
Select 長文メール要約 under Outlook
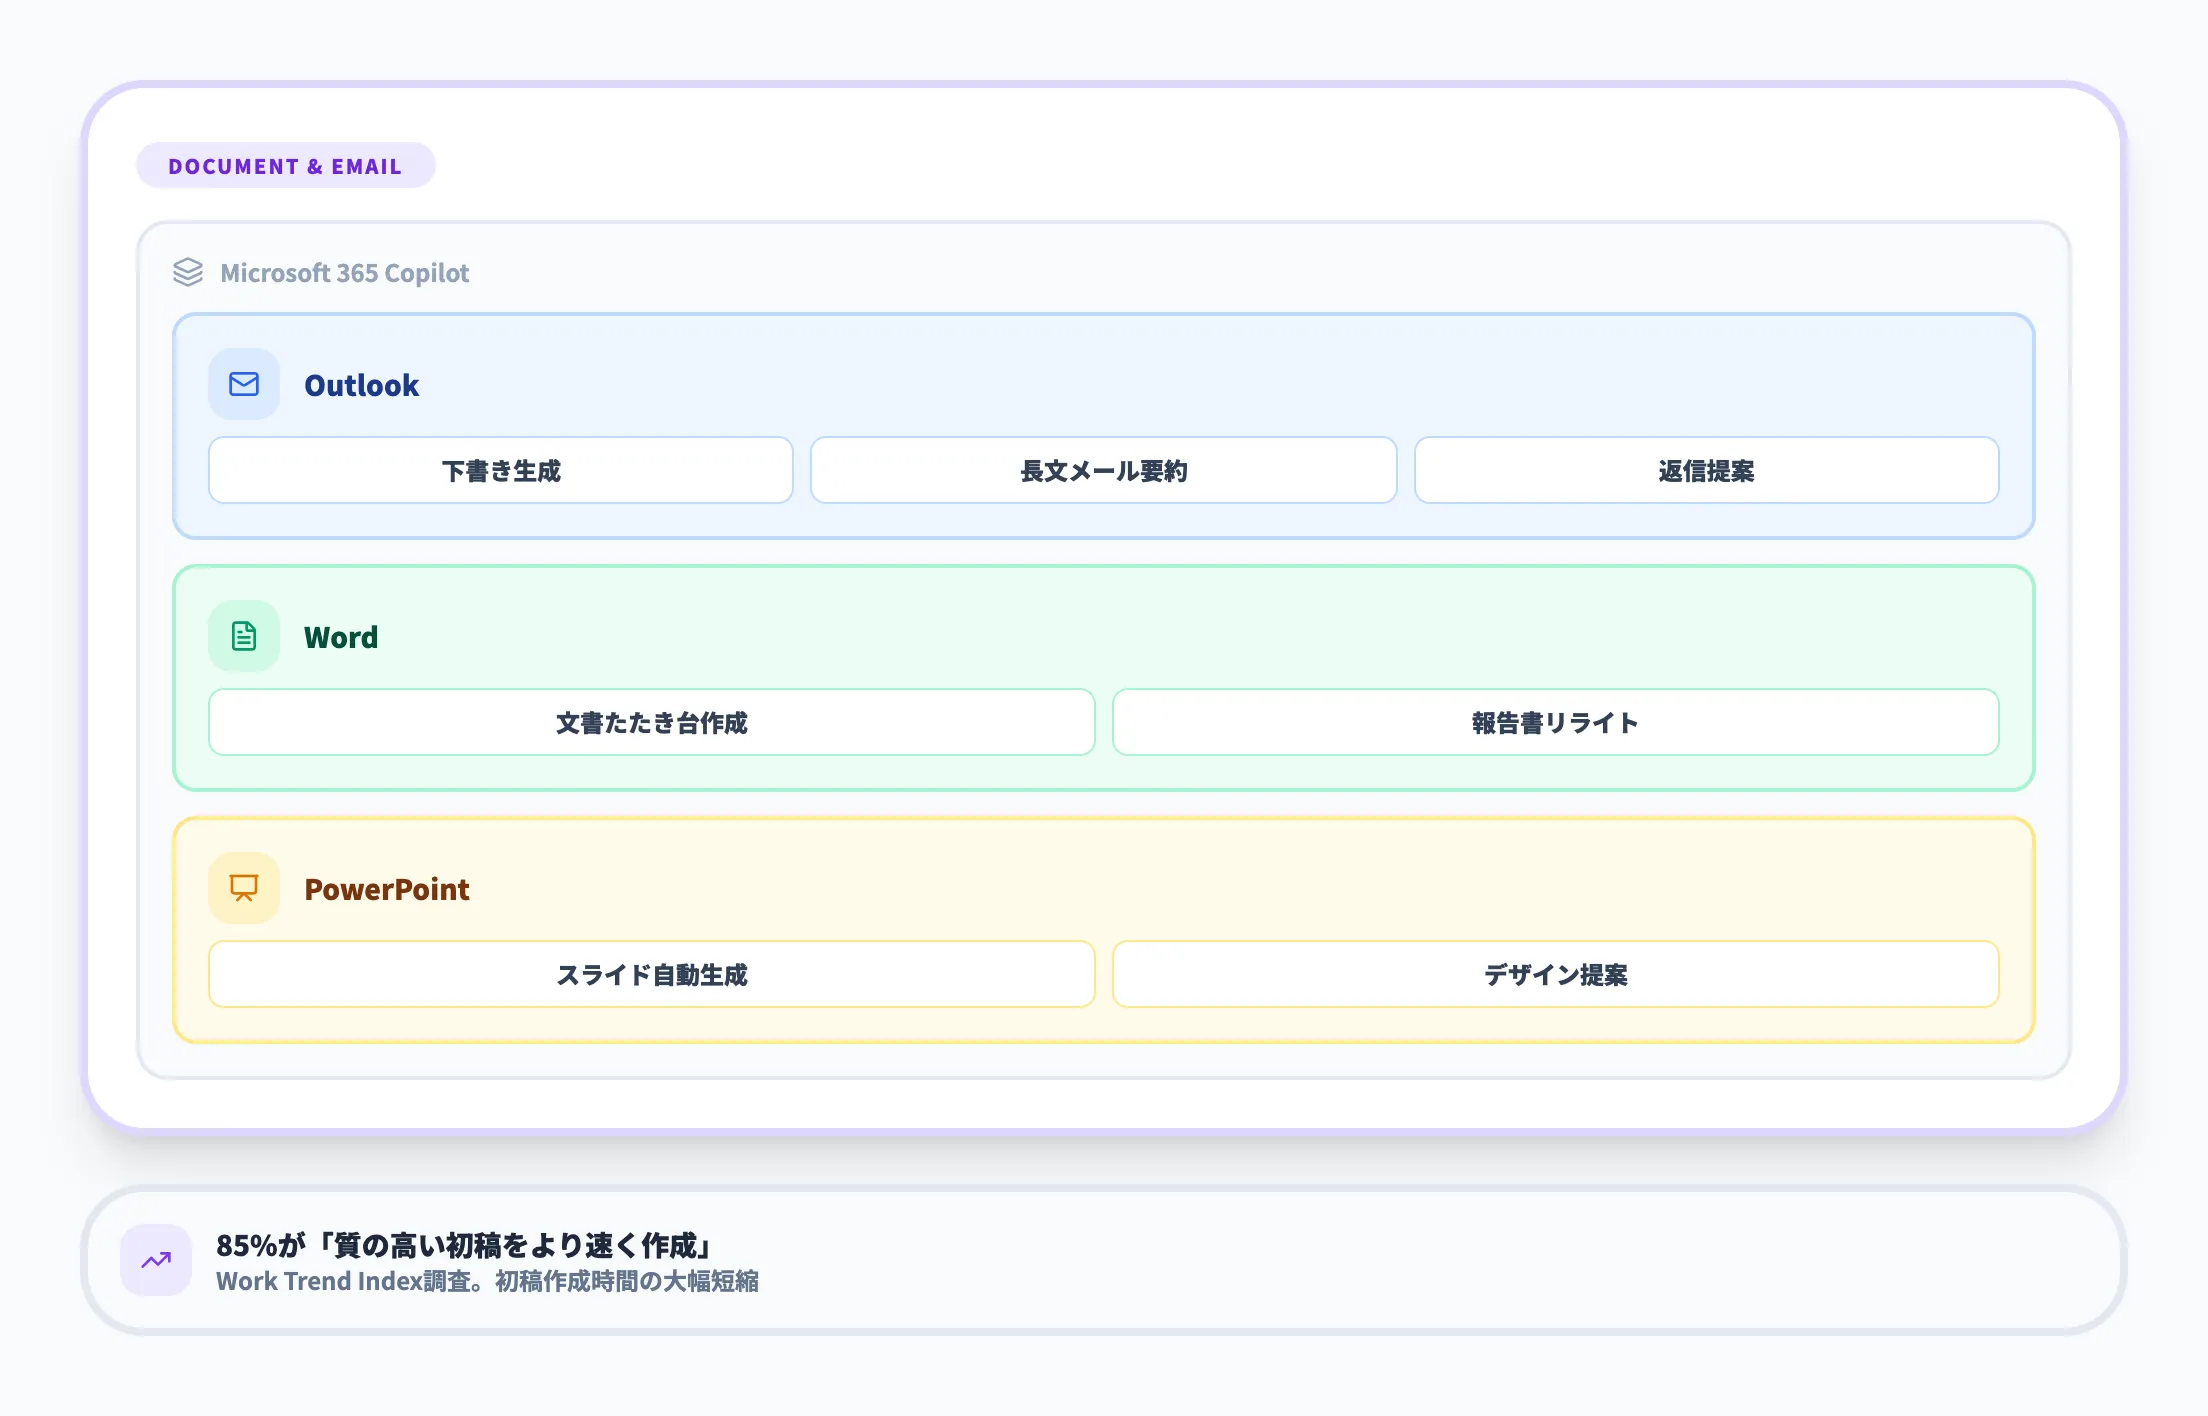[1103, 470]
